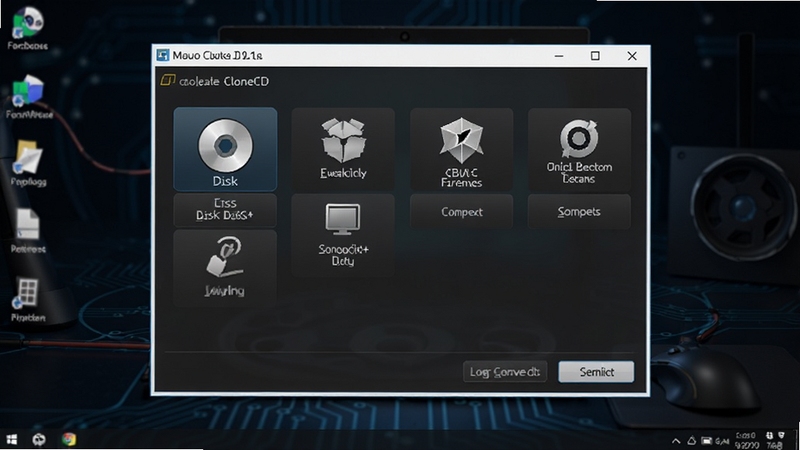This screenshot has width=800, height=450.
Task: Click the Log Convedt button
Action: tap(505, 372)
